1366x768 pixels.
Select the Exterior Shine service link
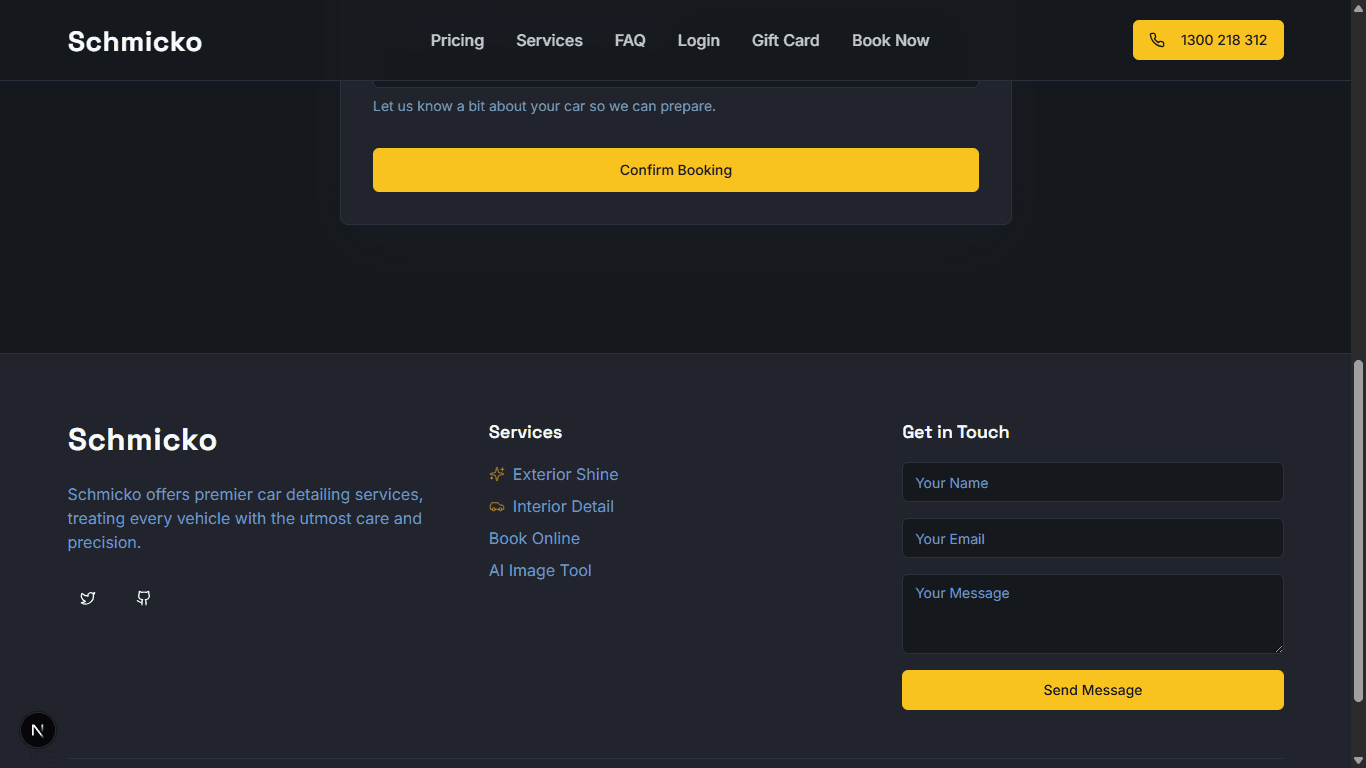[565, 474]
